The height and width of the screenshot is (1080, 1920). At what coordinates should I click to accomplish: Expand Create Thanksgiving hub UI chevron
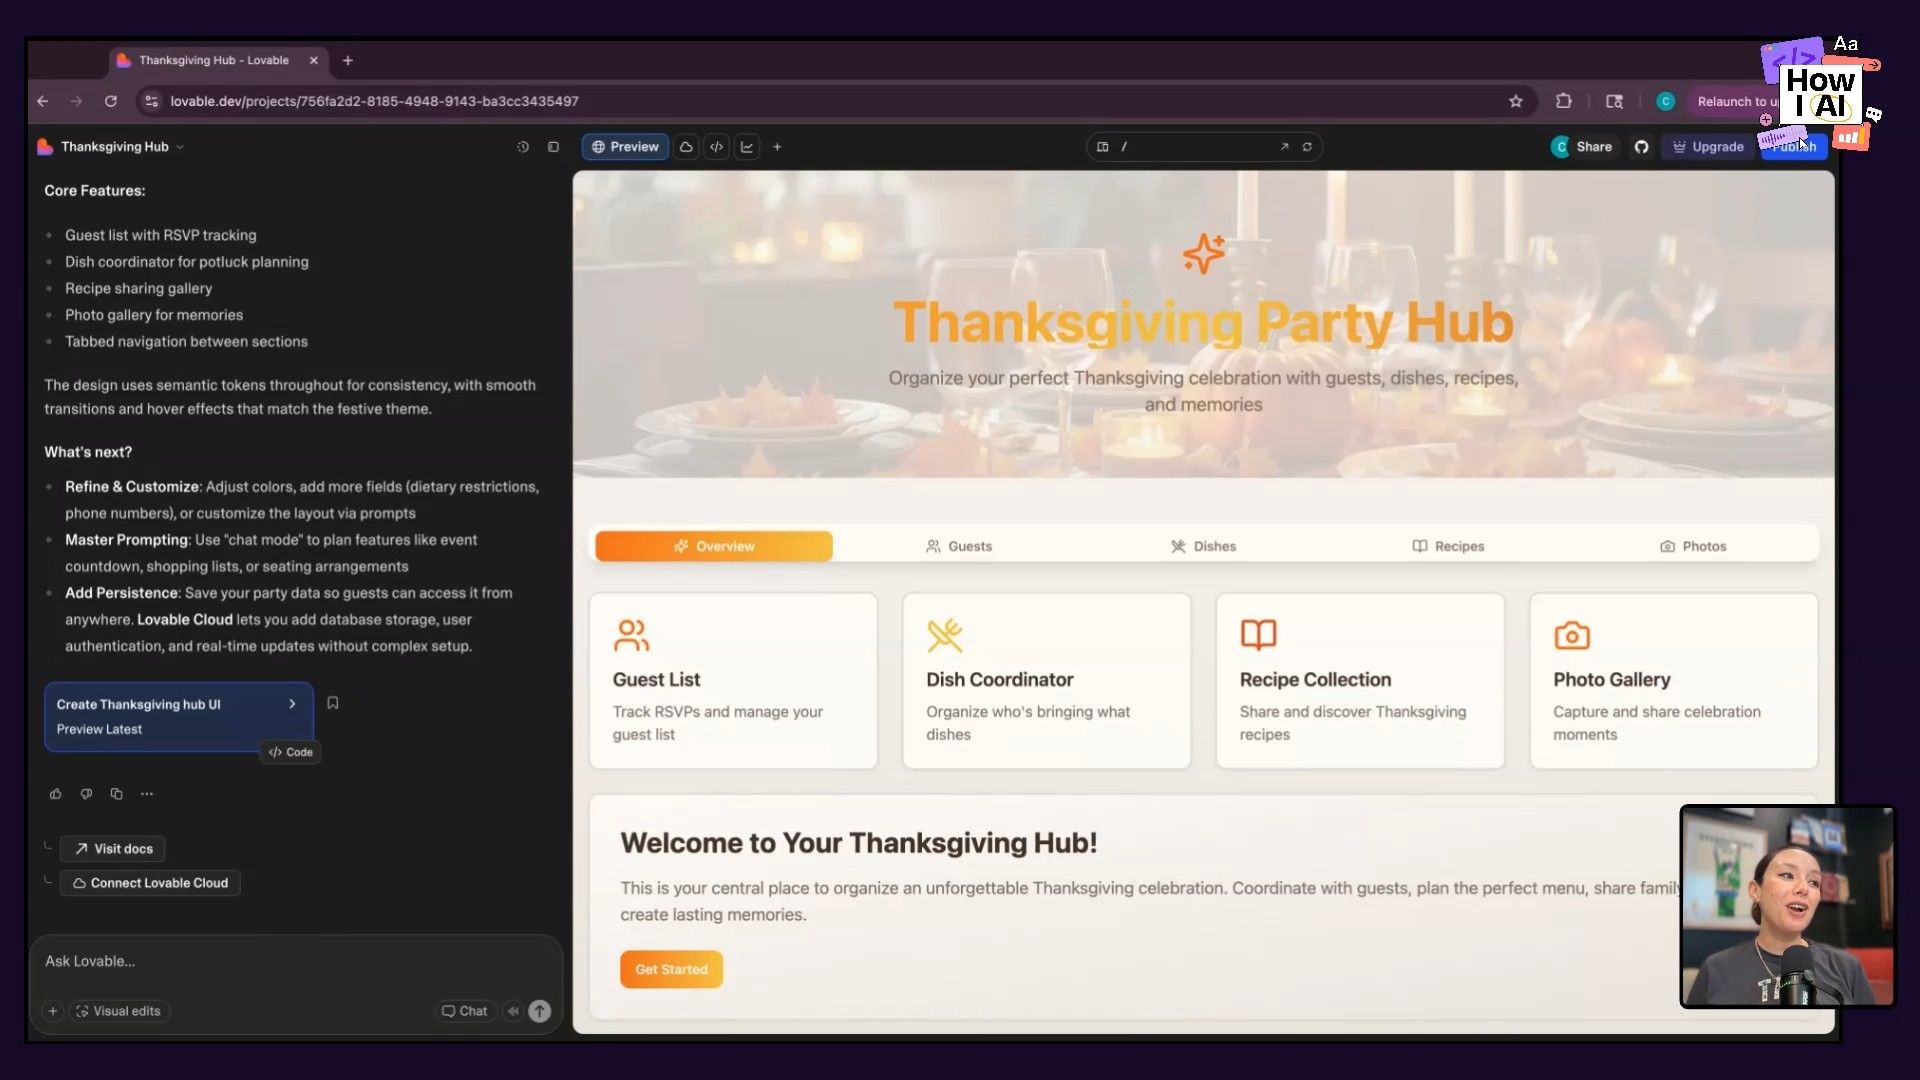click(292, 704)
